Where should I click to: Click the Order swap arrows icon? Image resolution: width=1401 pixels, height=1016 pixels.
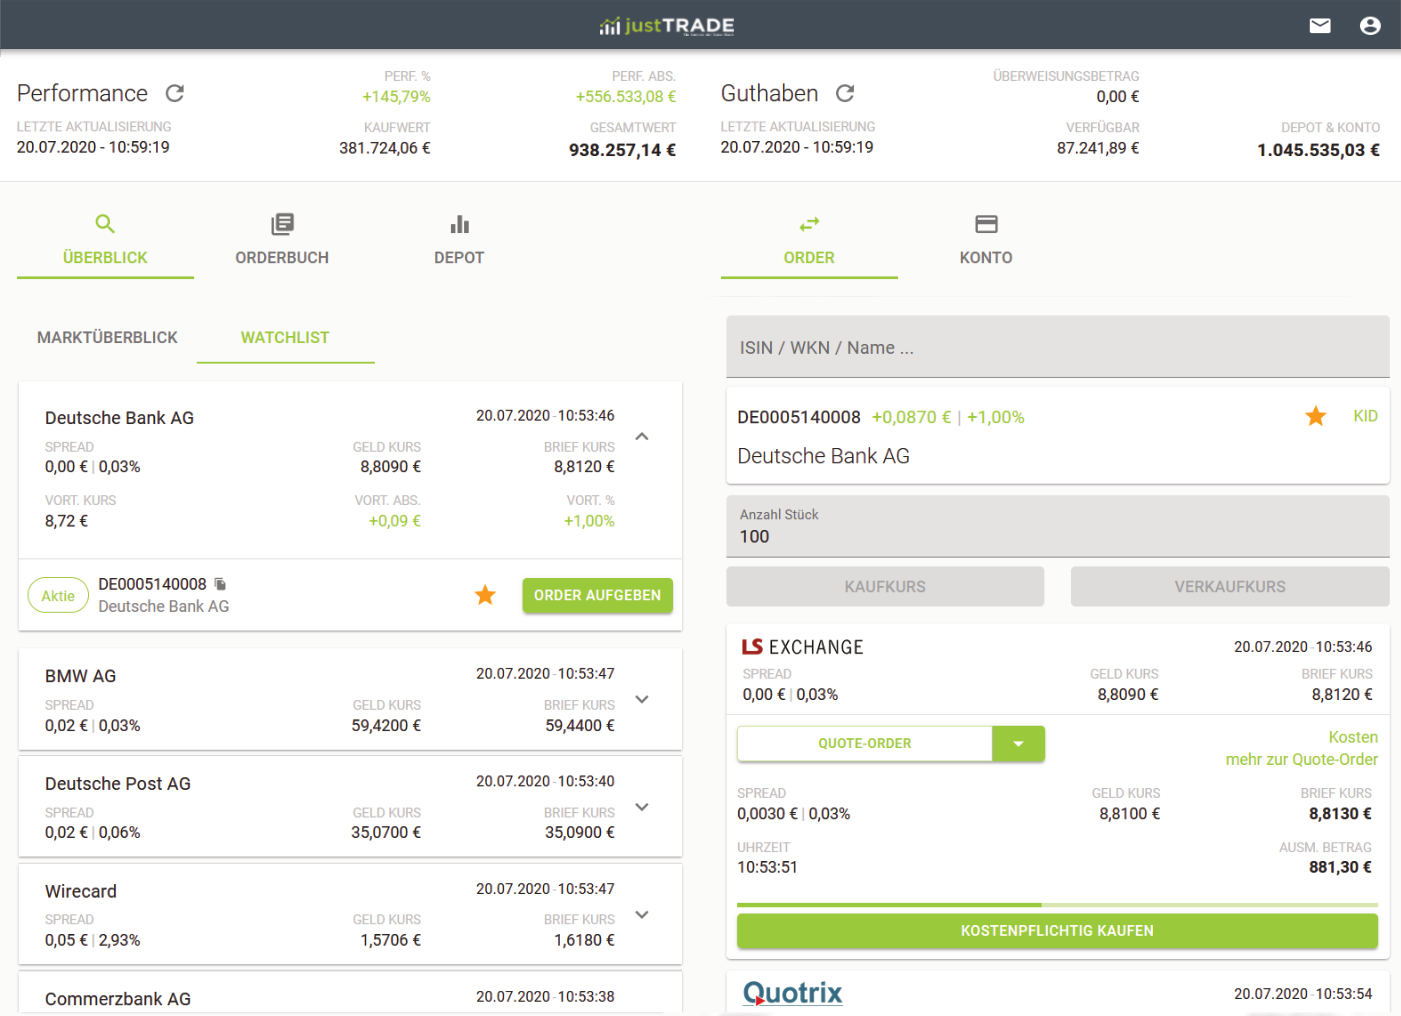[x=809, y=224]
